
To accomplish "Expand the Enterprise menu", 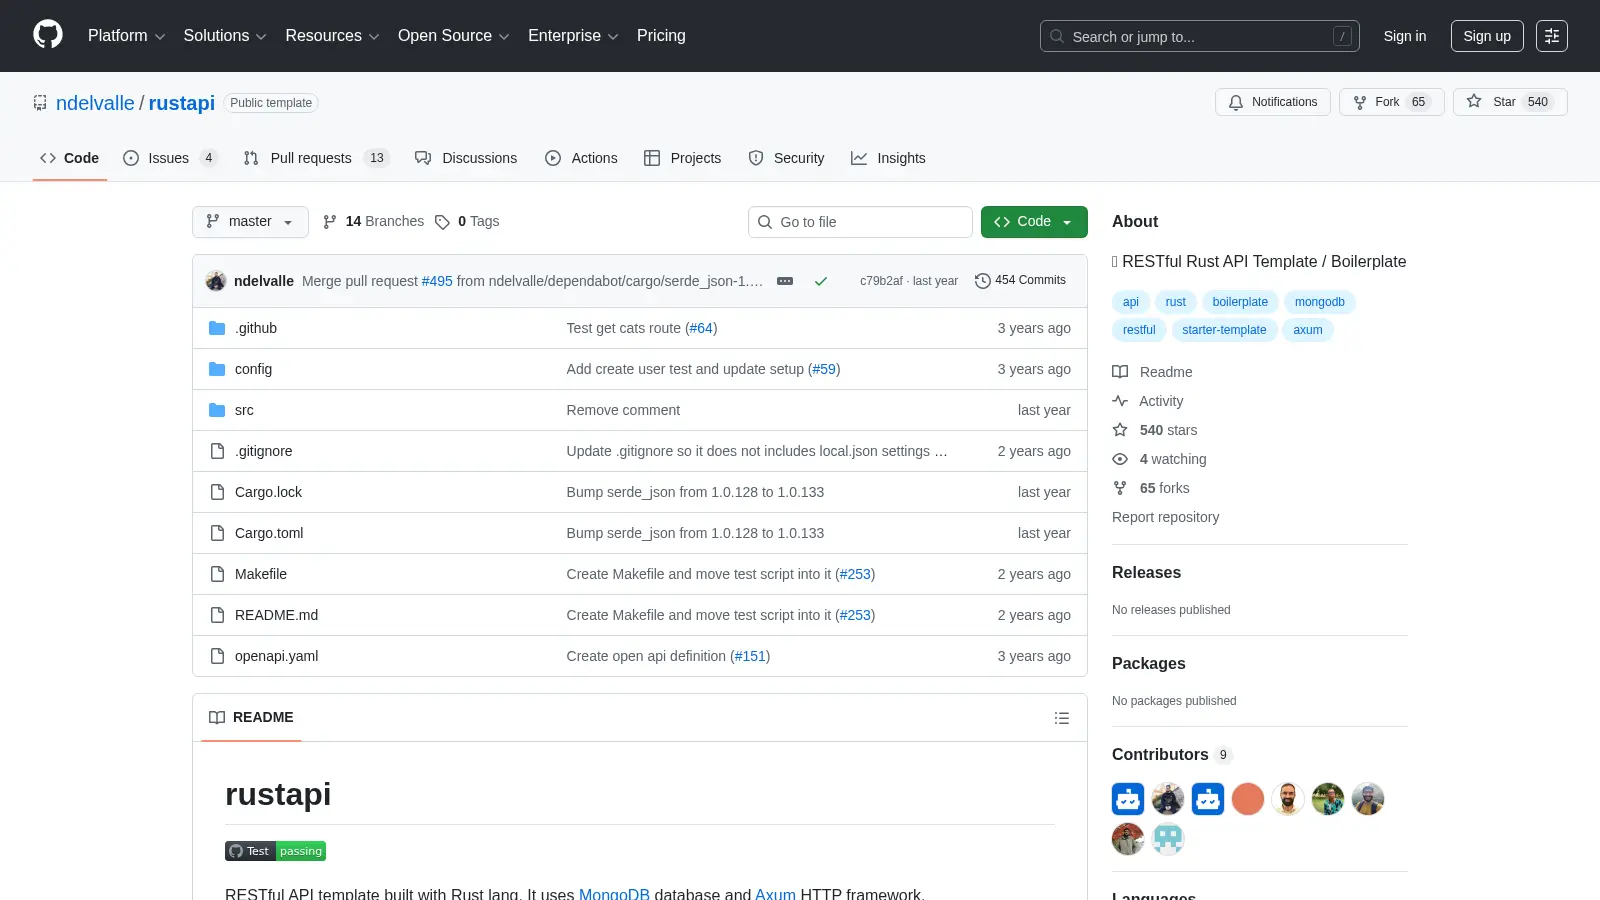I will point(573,36).
